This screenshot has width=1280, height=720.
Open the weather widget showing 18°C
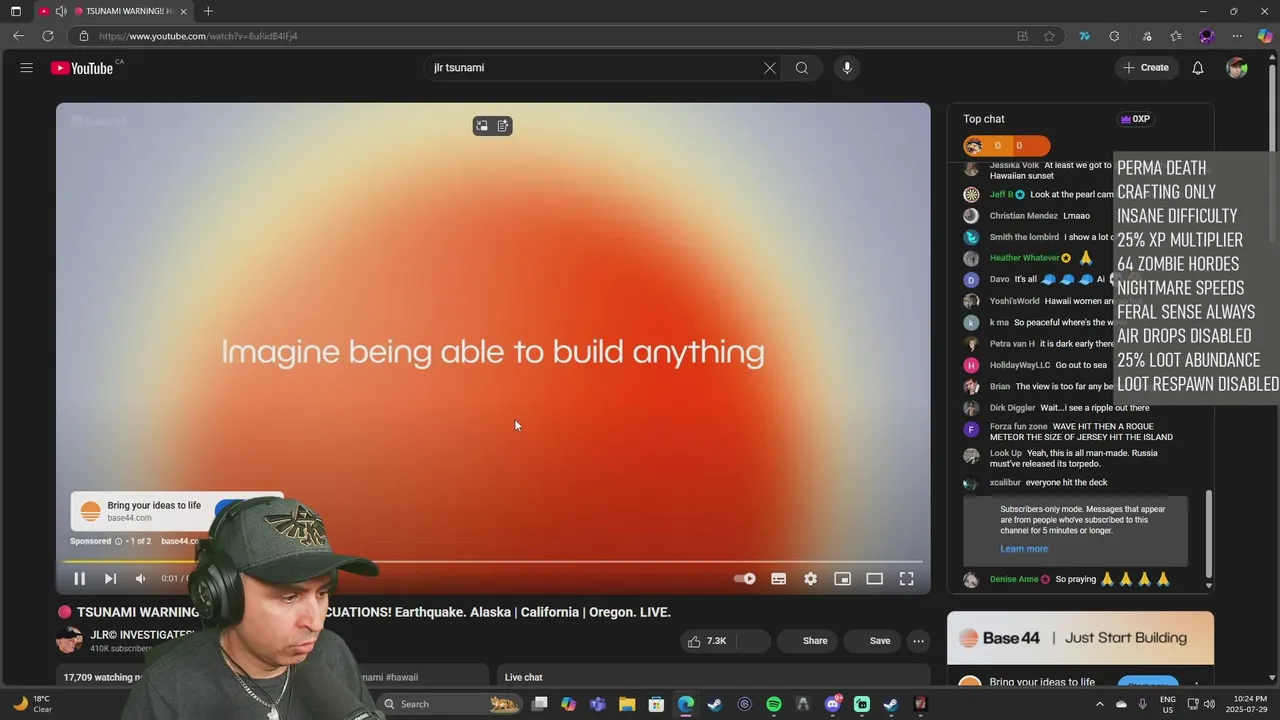point(32,704)
